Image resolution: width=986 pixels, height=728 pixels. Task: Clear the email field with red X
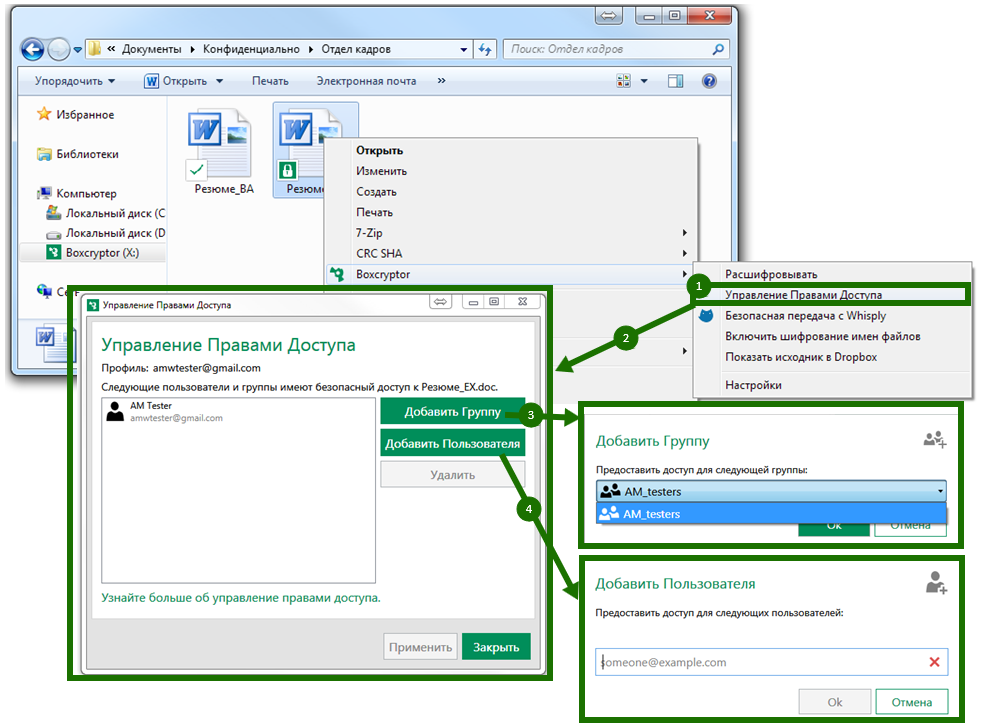(x=934, y=662)
